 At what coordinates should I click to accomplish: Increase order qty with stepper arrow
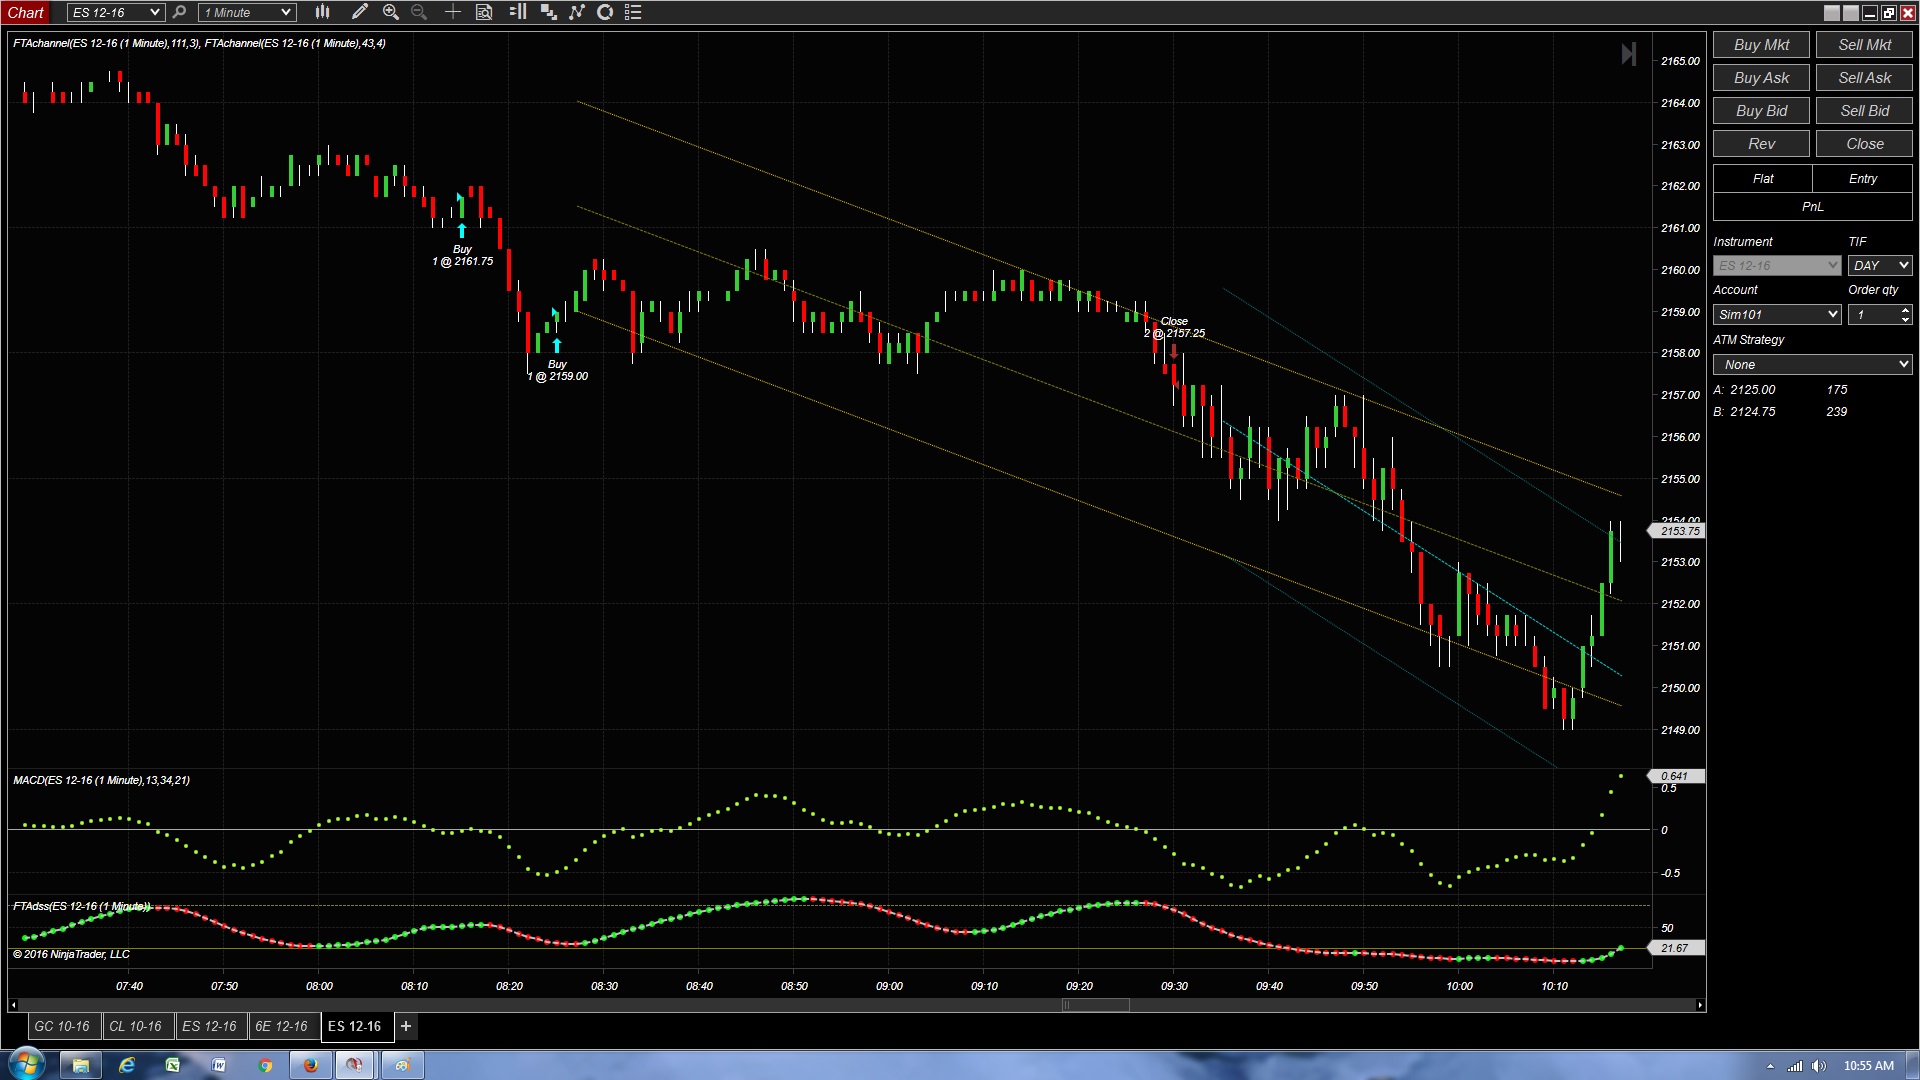1905,310
